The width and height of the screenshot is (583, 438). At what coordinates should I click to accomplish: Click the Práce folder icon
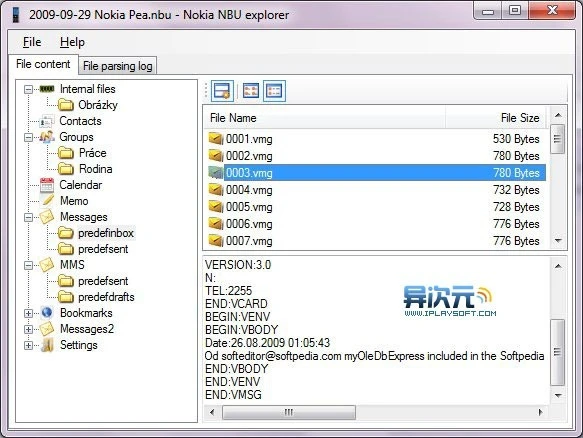[66, 153]
